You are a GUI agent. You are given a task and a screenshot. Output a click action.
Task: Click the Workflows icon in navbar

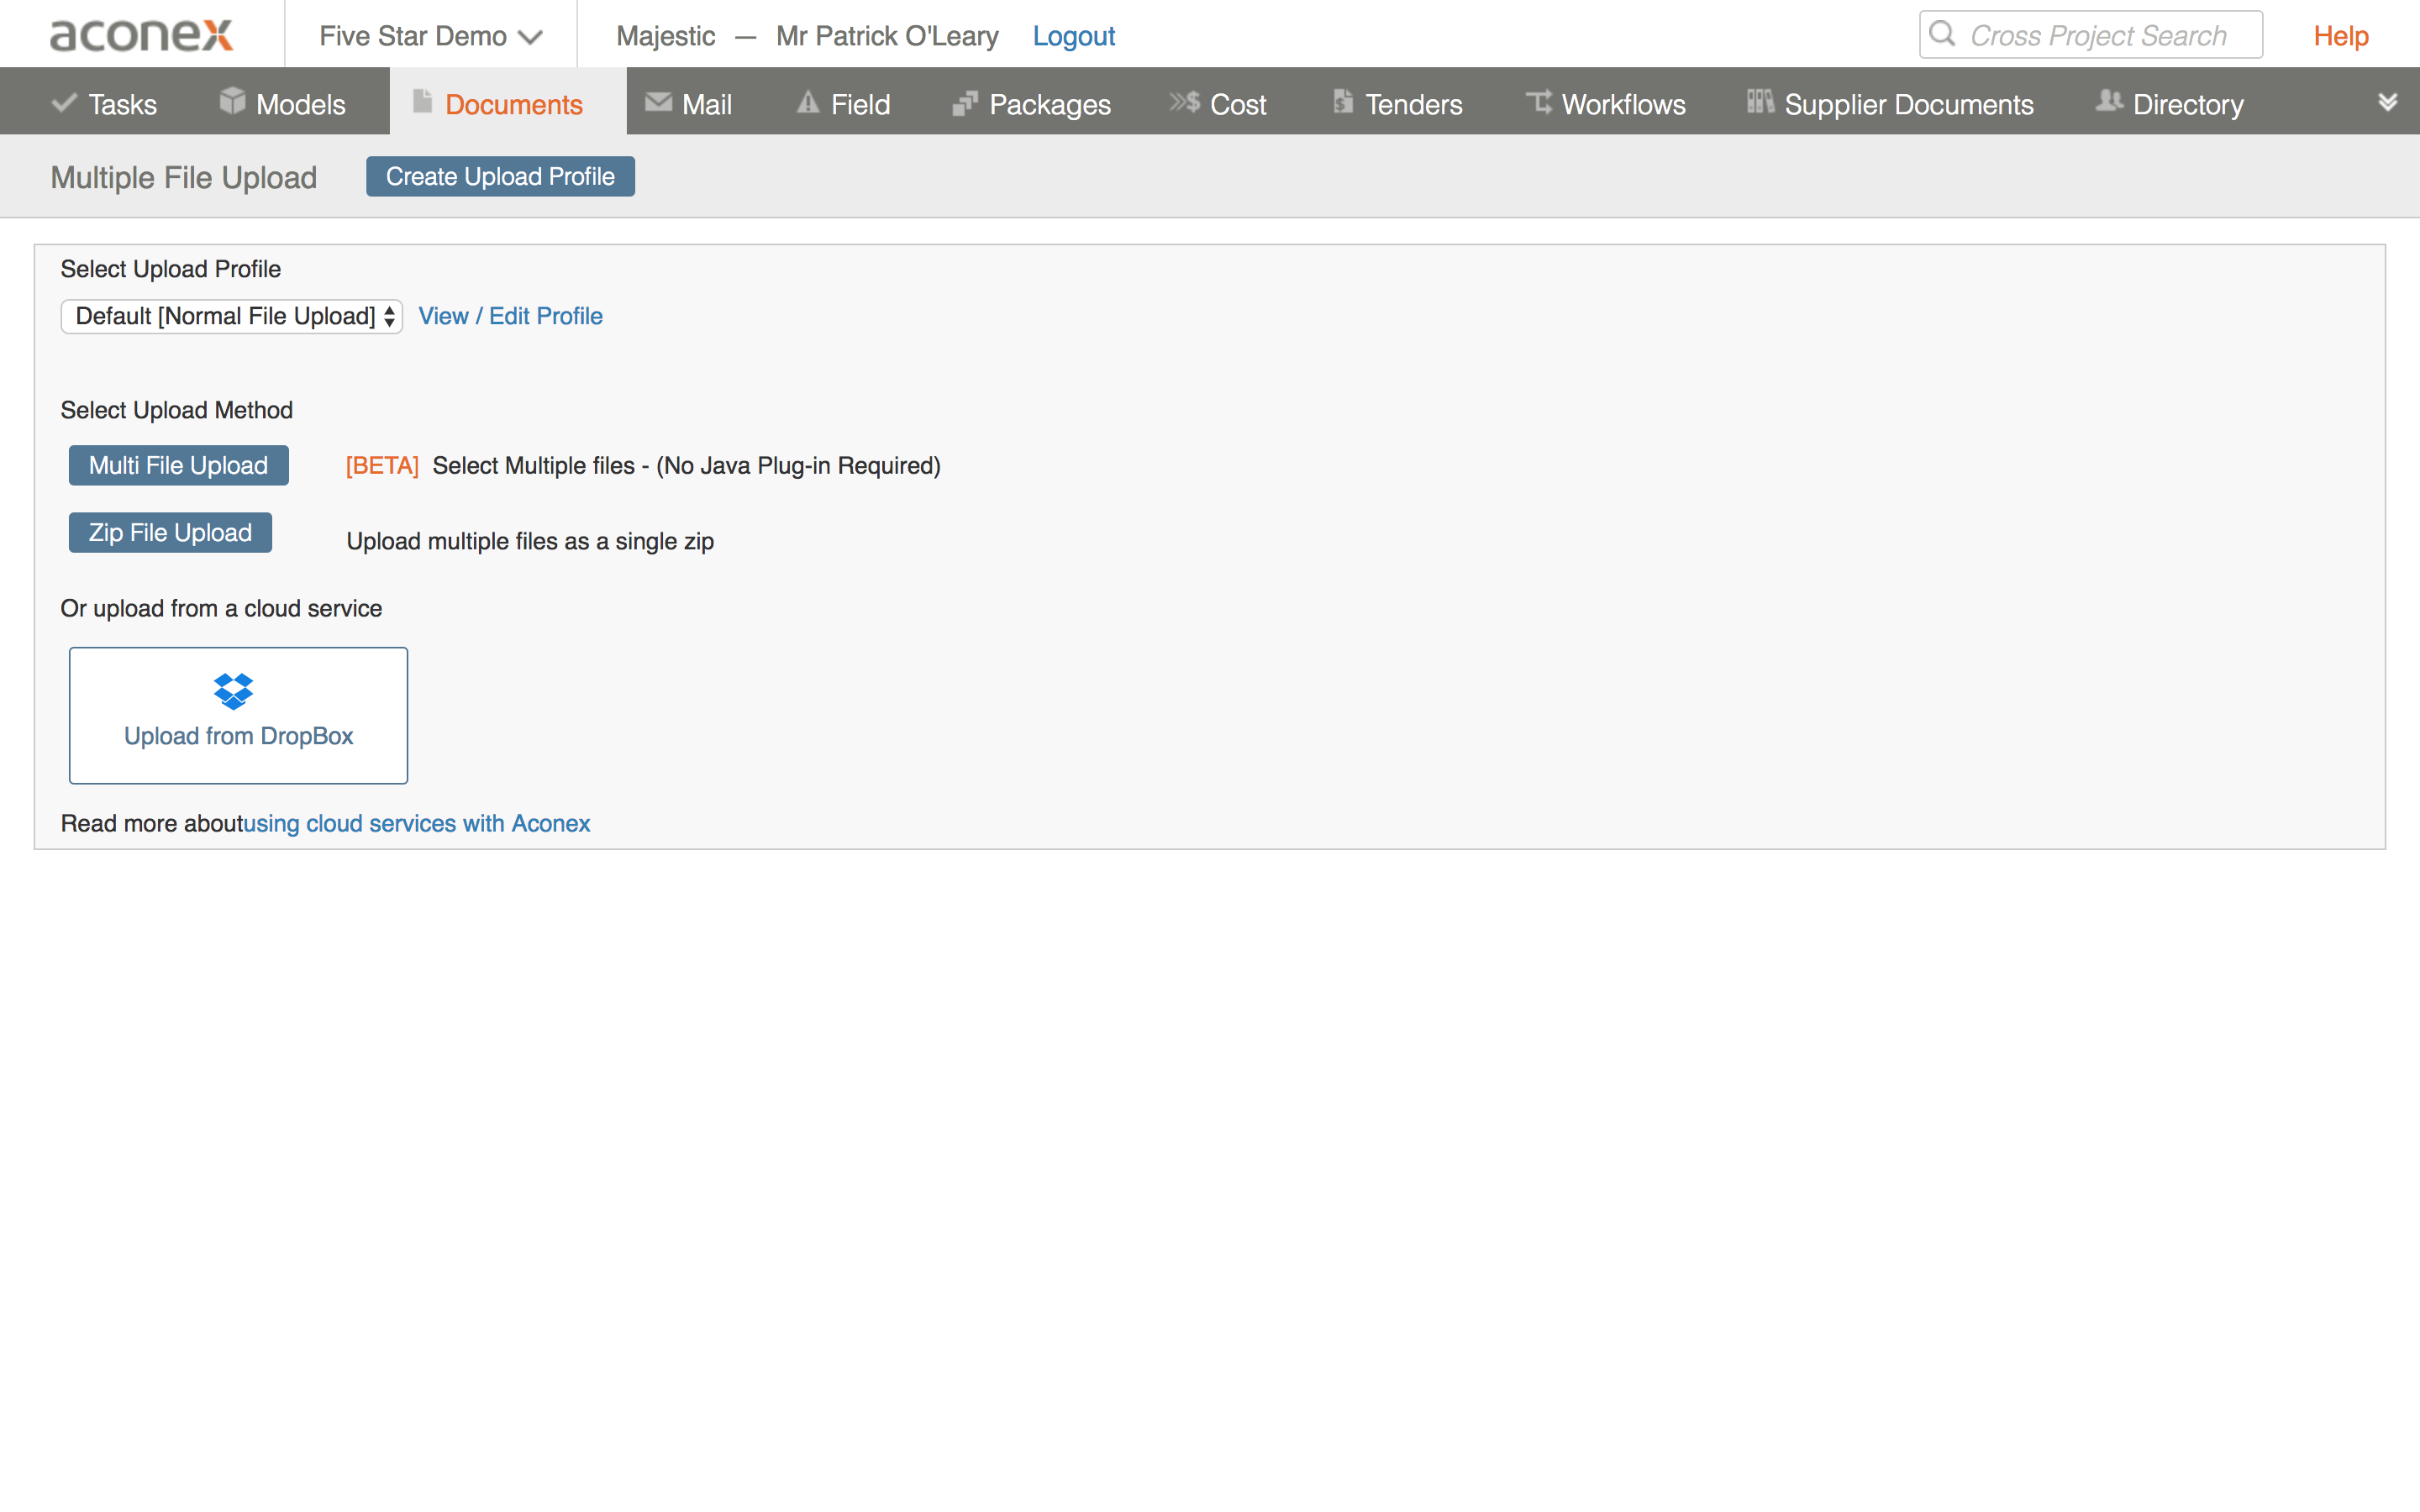point(1539,102)
